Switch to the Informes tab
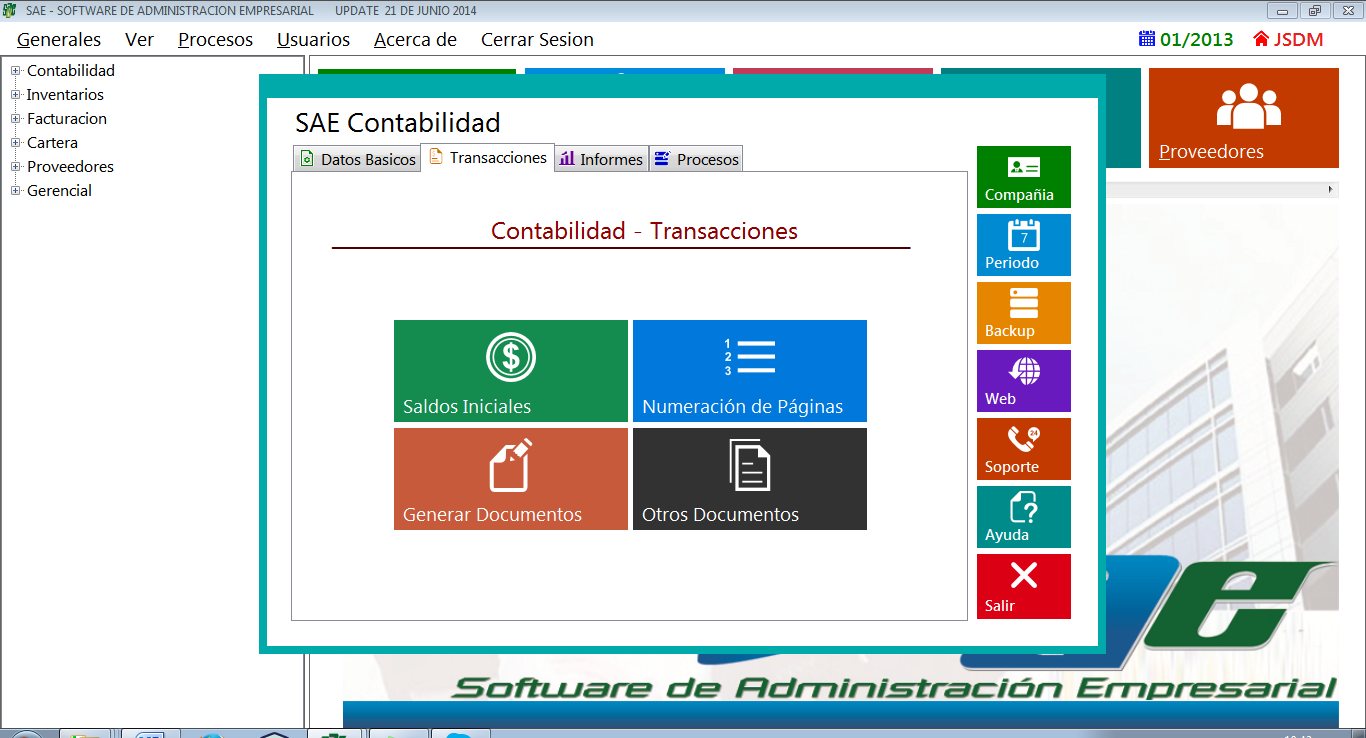Image resolution: width=1366 pixels, height=738 pixels. 601,159
